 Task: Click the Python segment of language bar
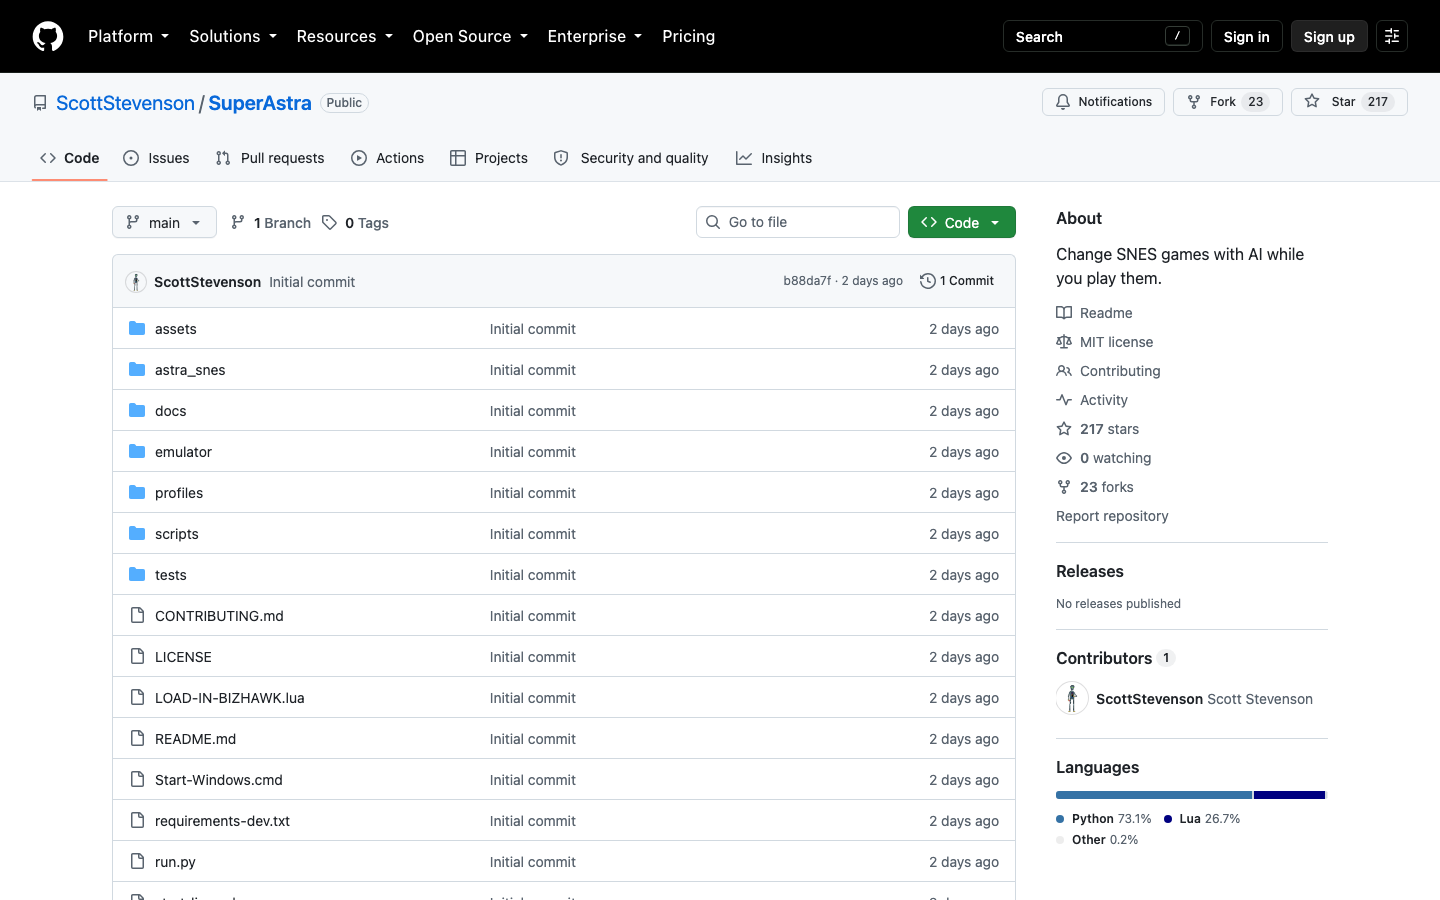click(1154, 795)
